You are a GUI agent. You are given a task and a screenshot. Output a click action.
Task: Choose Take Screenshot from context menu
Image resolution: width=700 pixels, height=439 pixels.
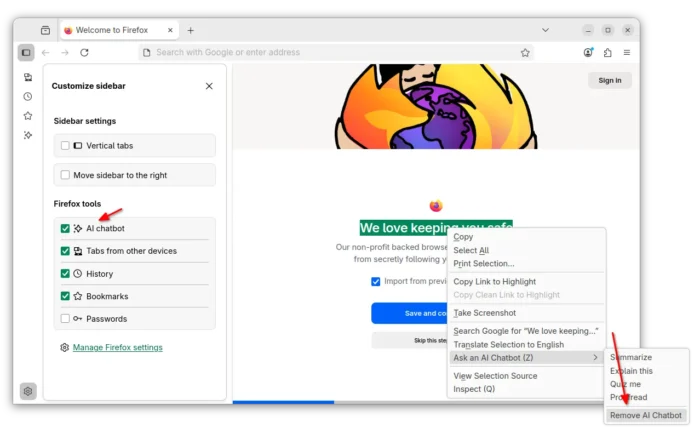click(x=485, y=313)
